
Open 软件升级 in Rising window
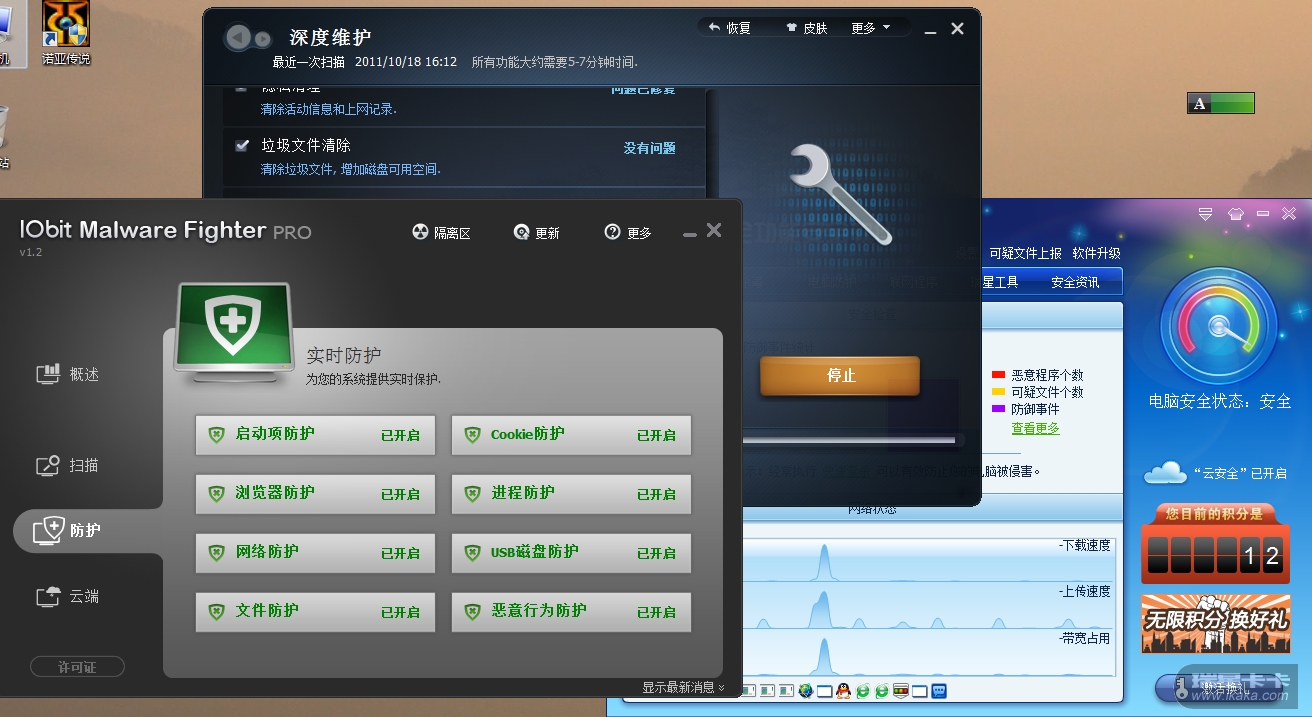coord(1096,254)
